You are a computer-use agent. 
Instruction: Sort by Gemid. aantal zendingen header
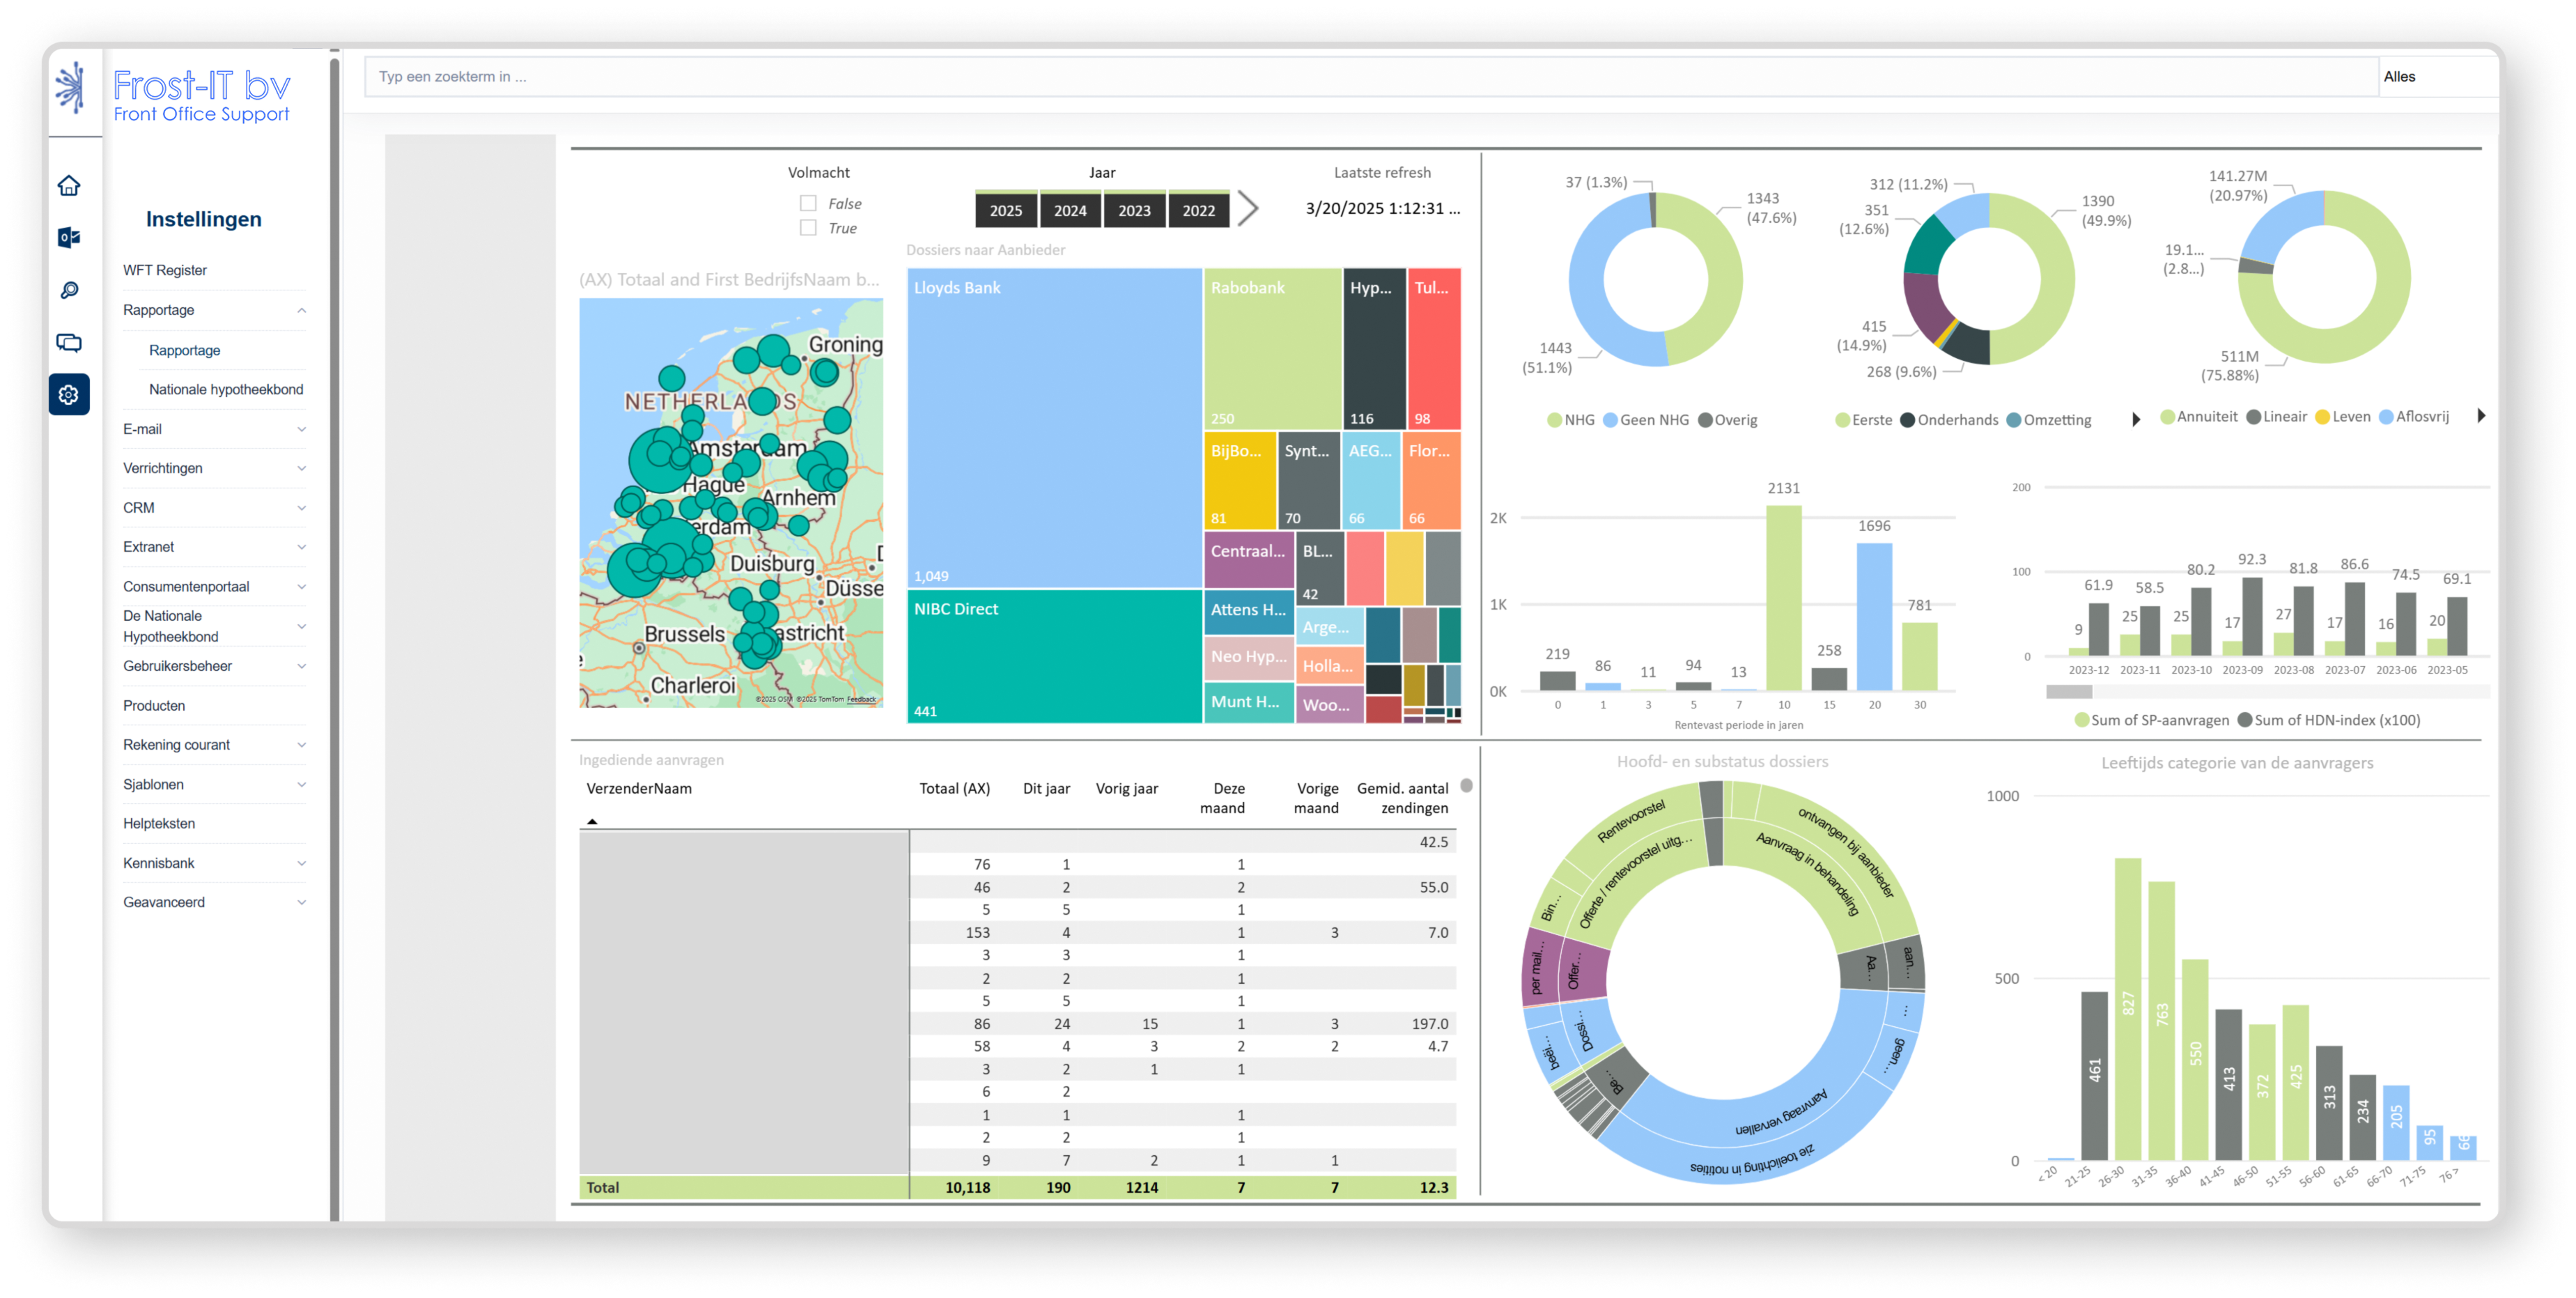click(1402, 799)
